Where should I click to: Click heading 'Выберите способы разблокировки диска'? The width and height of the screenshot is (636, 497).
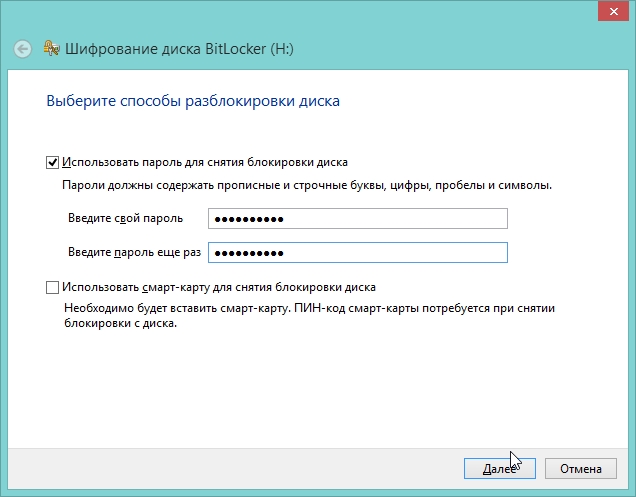coord(193,101)
